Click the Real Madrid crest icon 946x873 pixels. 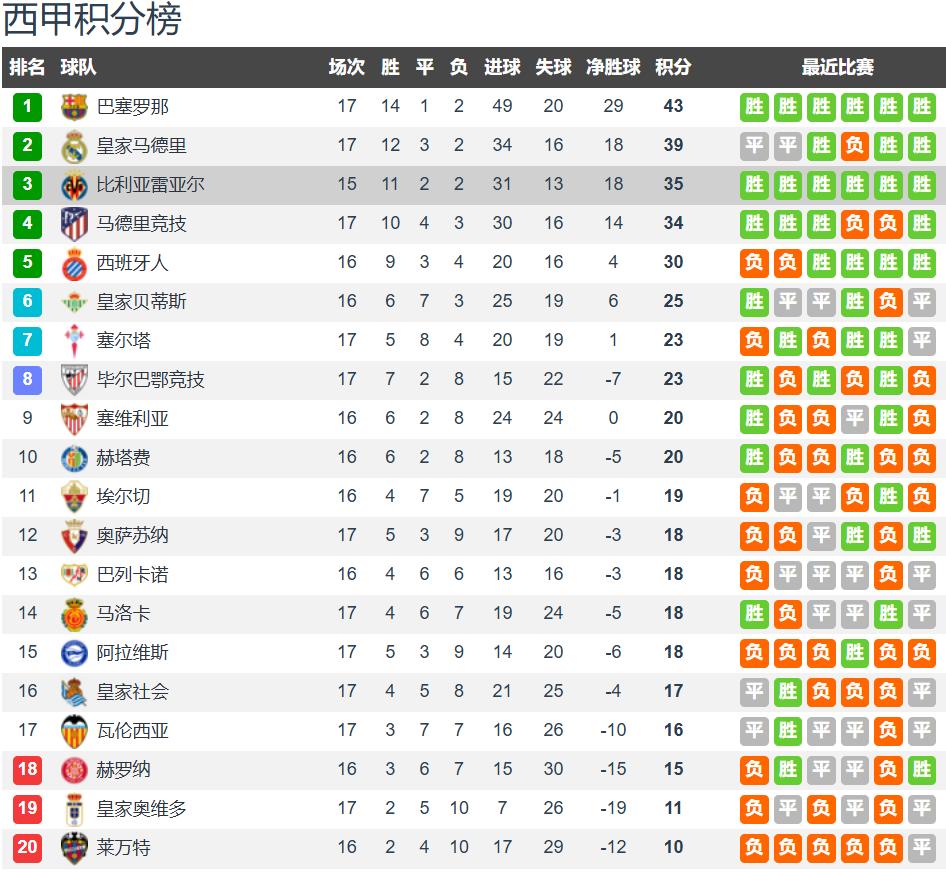(x=74, y=145)
